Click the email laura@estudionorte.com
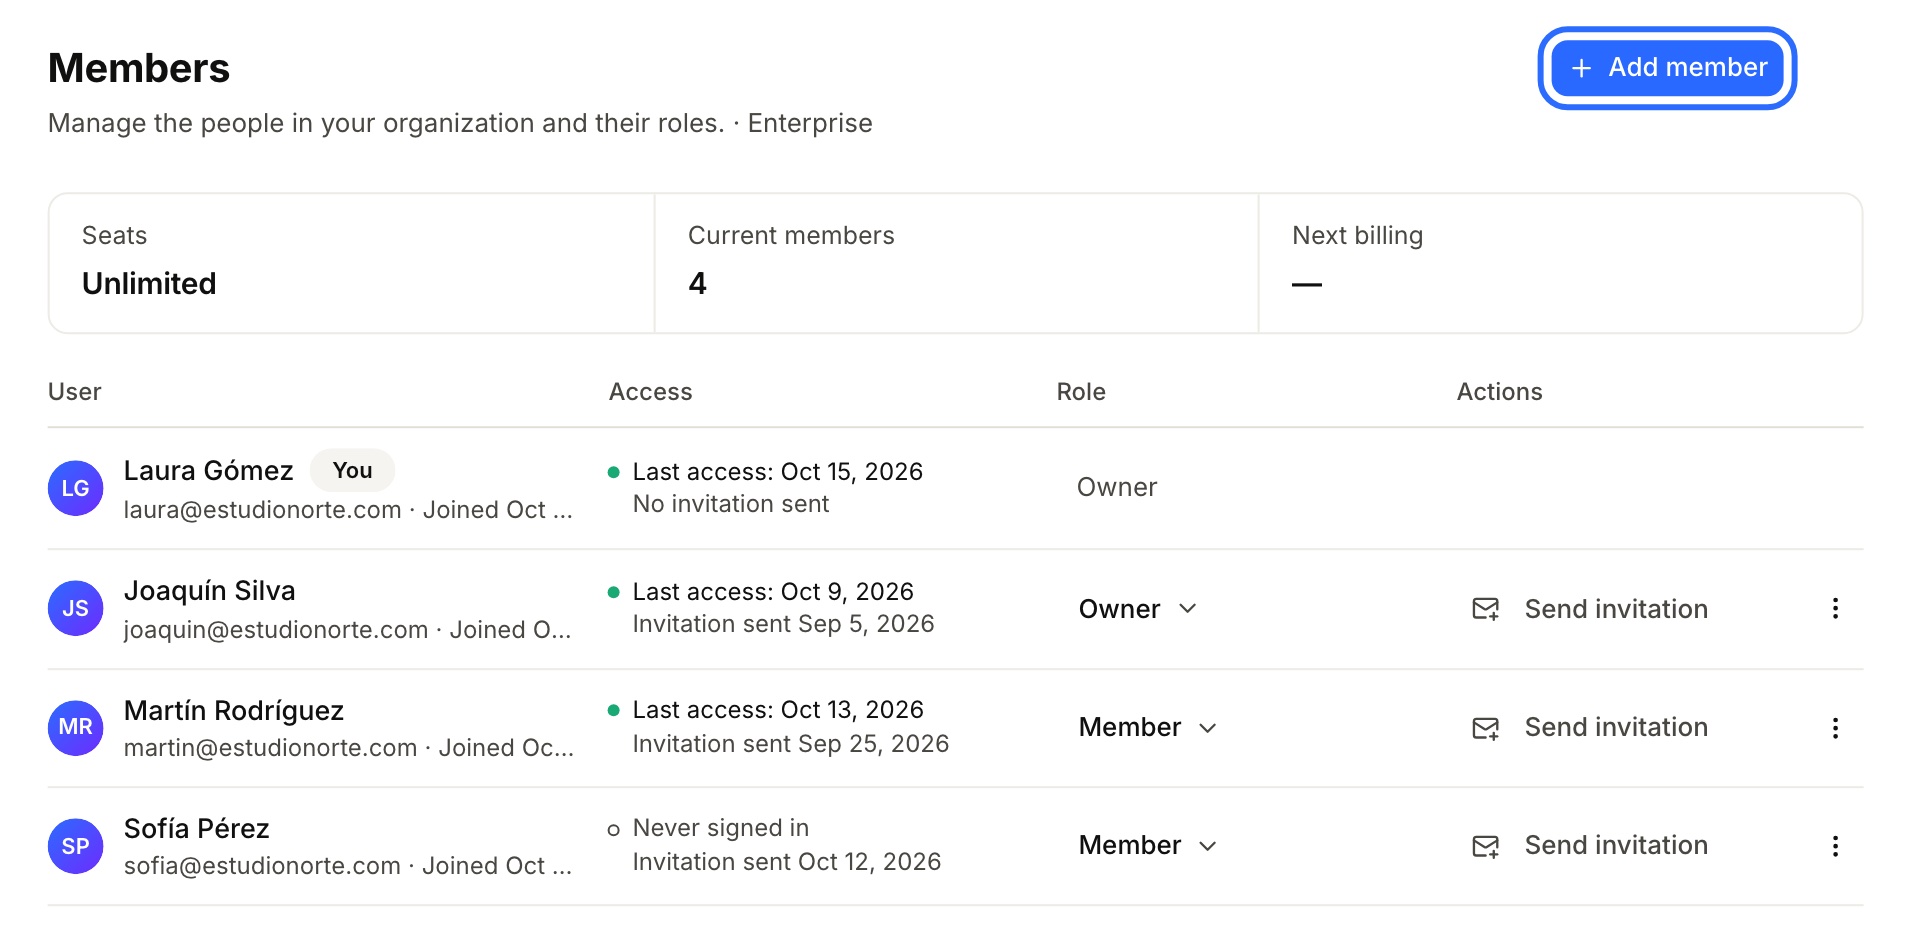 click(x=262, y=510)
